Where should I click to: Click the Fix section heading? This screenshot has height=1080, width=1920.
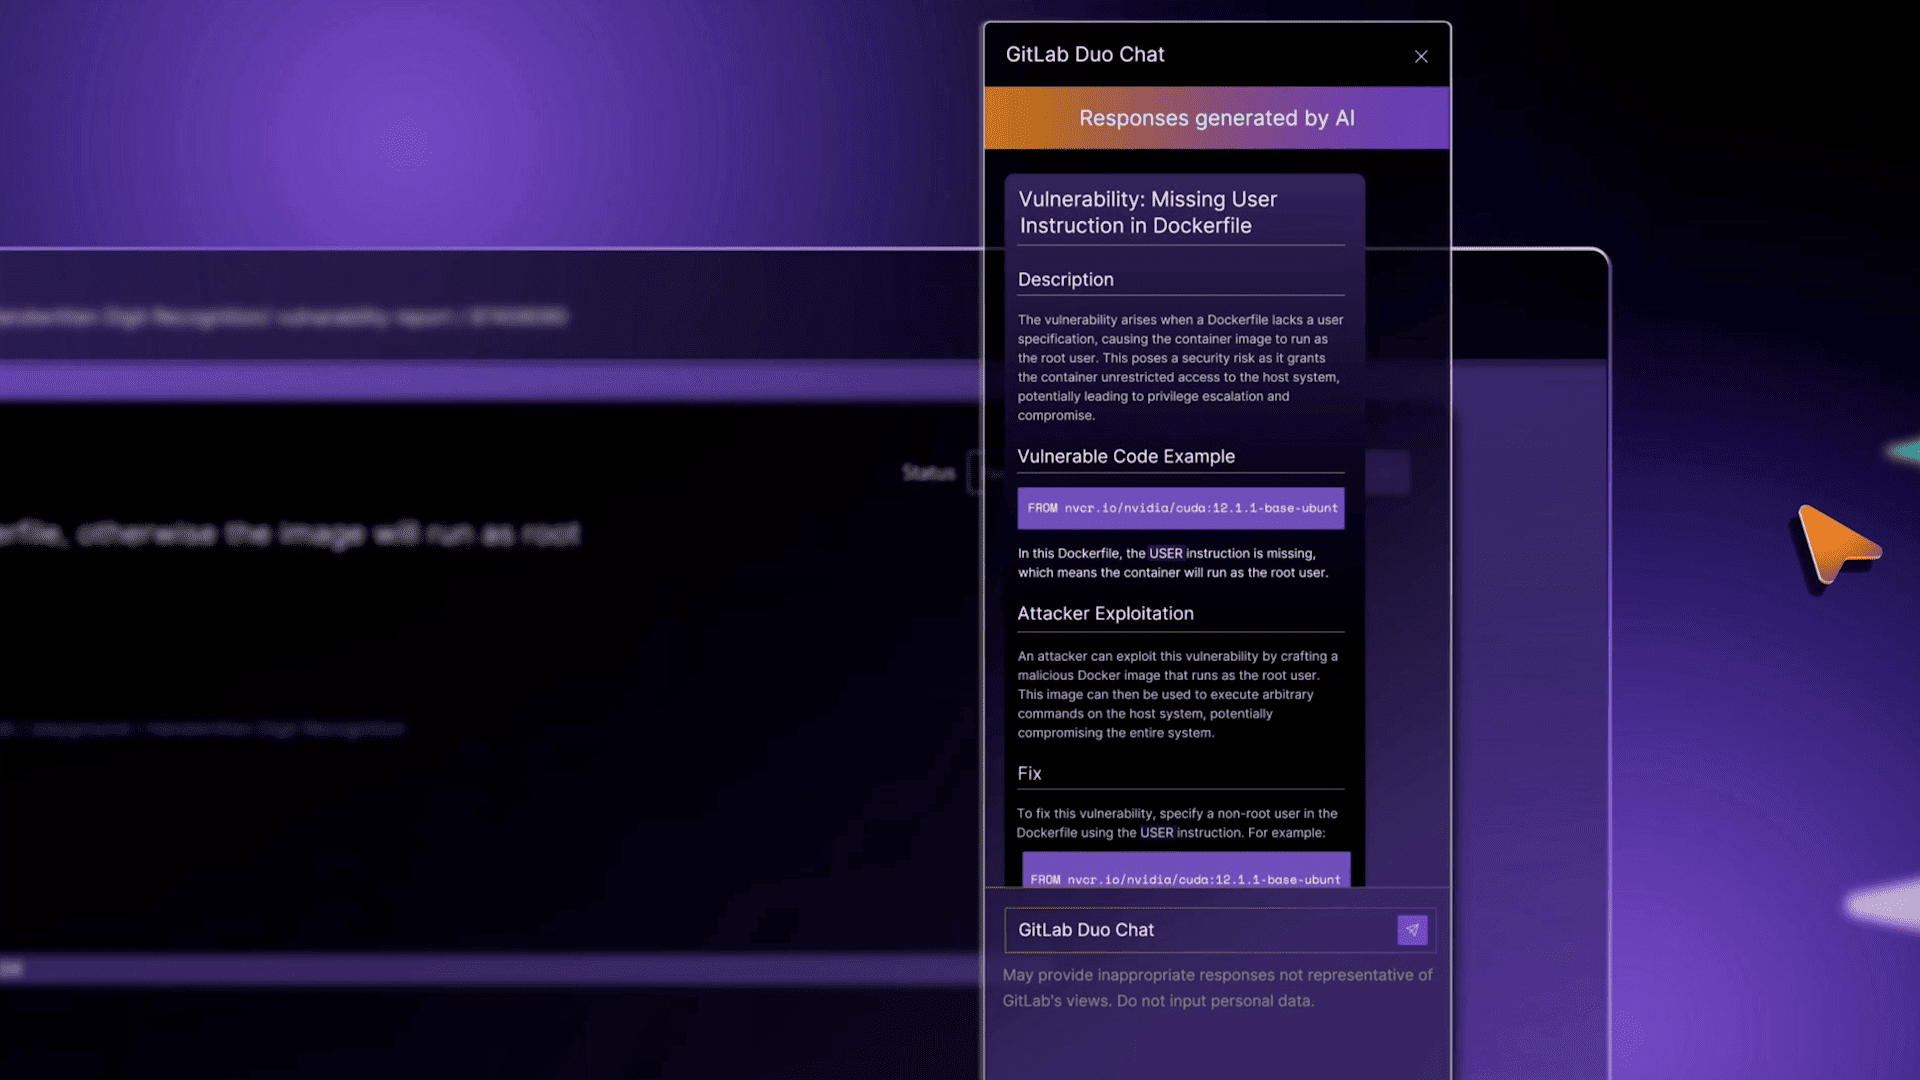click(1029, 774)
